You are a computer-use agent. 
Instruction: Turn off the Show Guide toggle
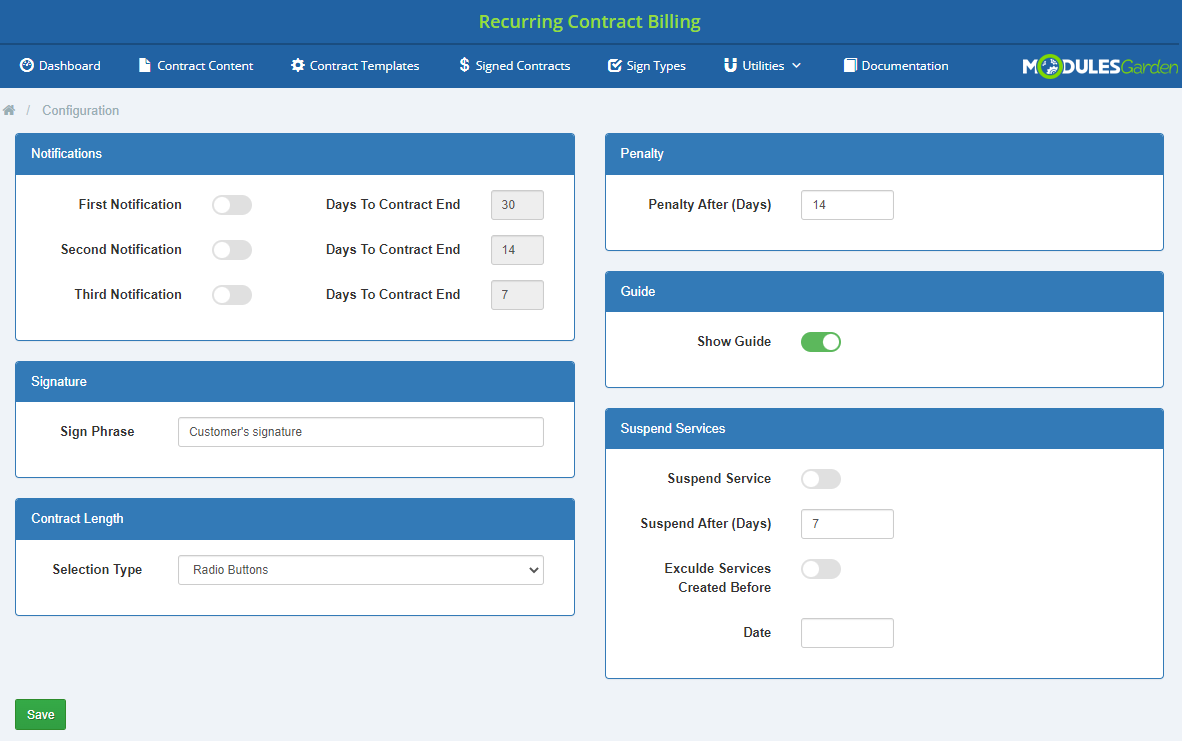click(x=821, y=342)
